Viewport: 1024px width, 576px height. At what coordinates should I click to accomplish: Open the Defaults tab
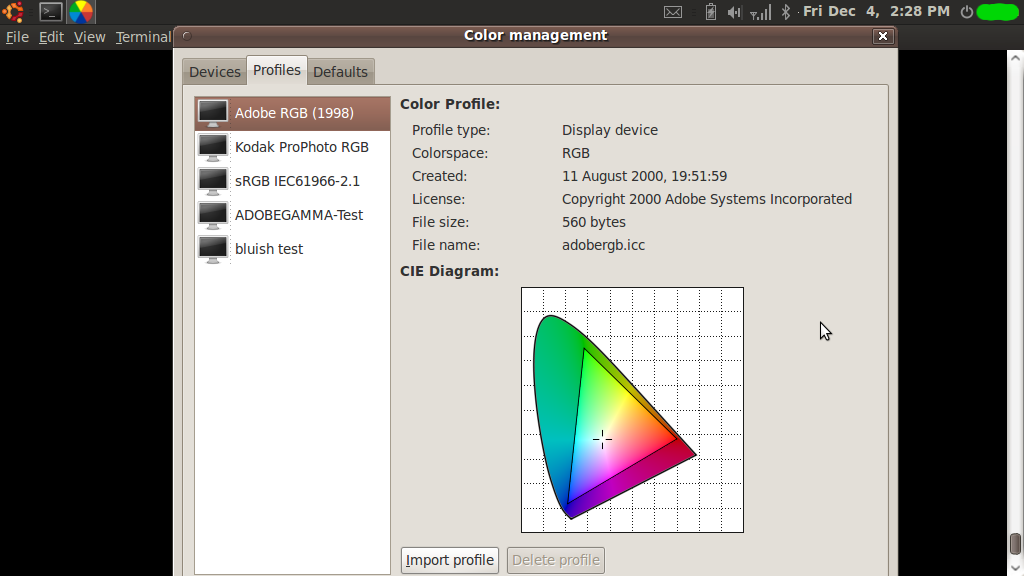coord(340,72)
